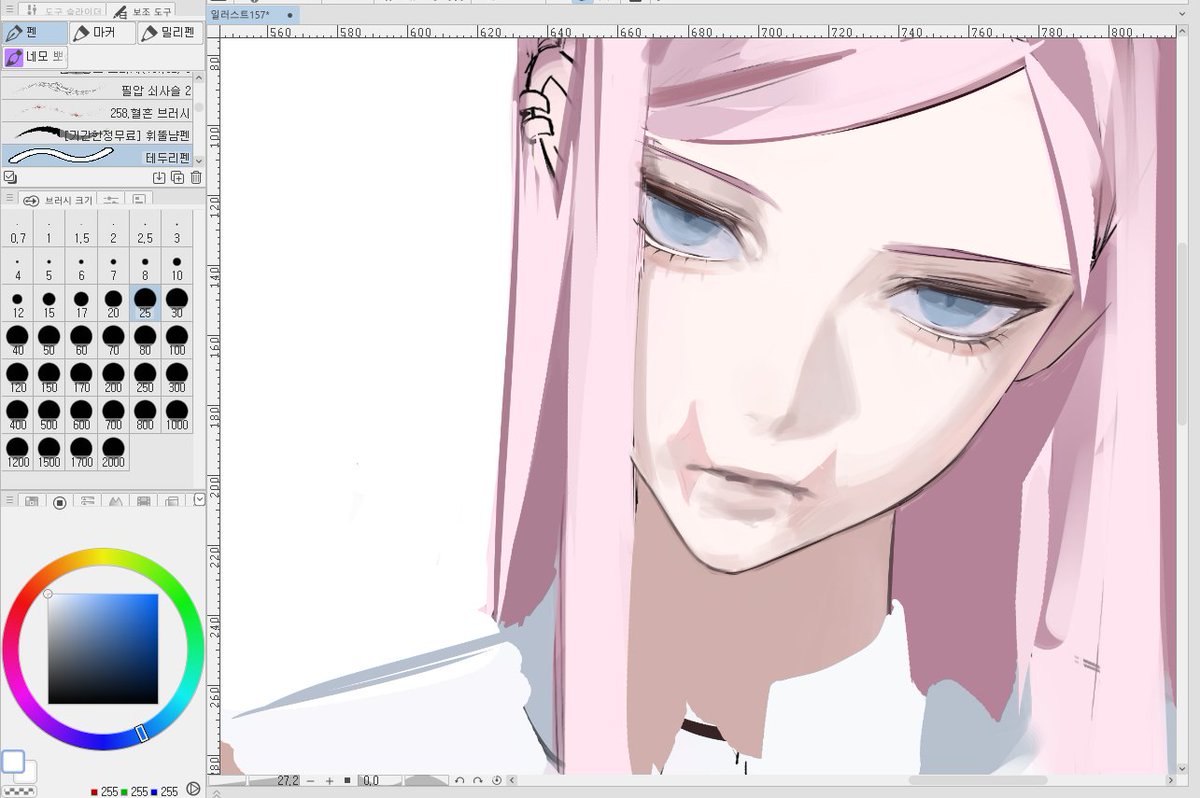The height and width of the screenshot is (798, 1200).
Task: Open the sub tool detail tab icon in the brush size panel
Action: pos(138,200)
